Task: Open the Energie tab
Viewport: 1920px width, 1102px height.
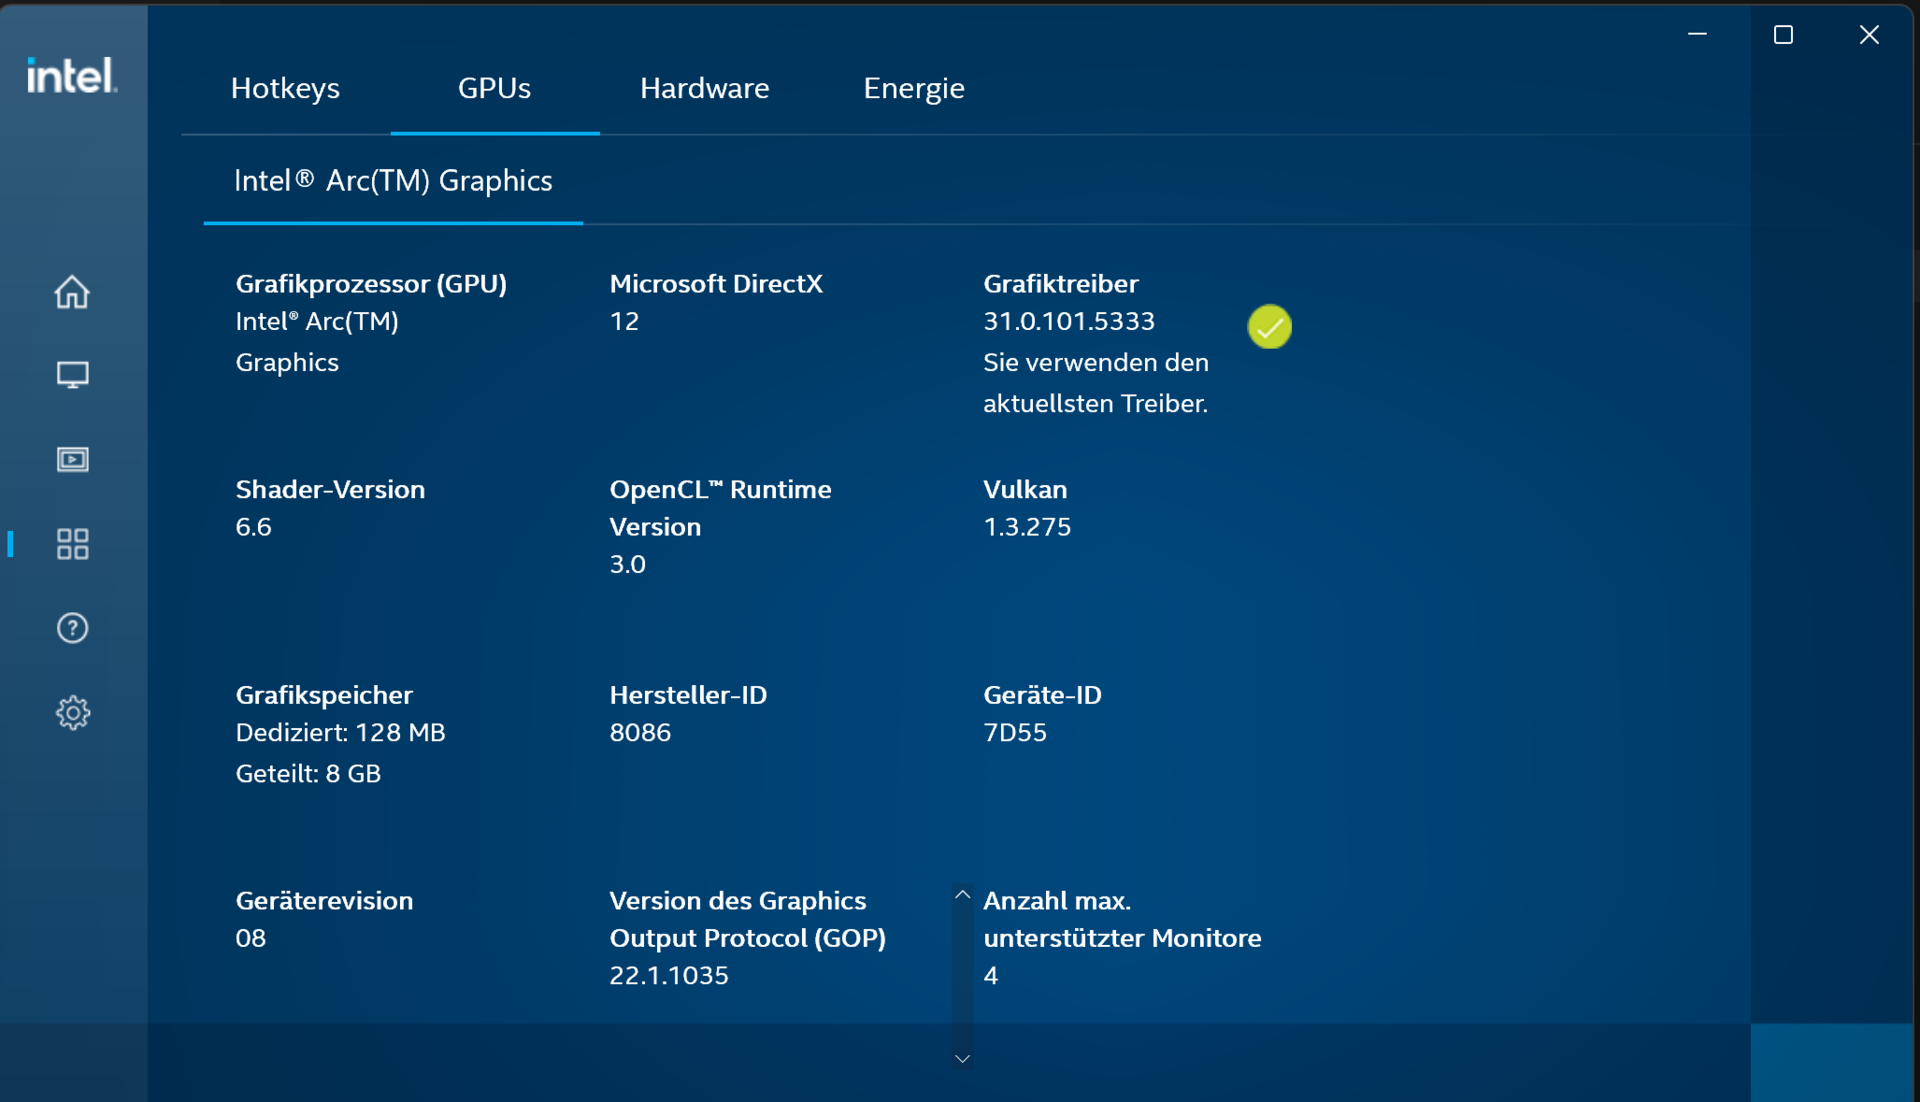Action: tap(913, 88)
